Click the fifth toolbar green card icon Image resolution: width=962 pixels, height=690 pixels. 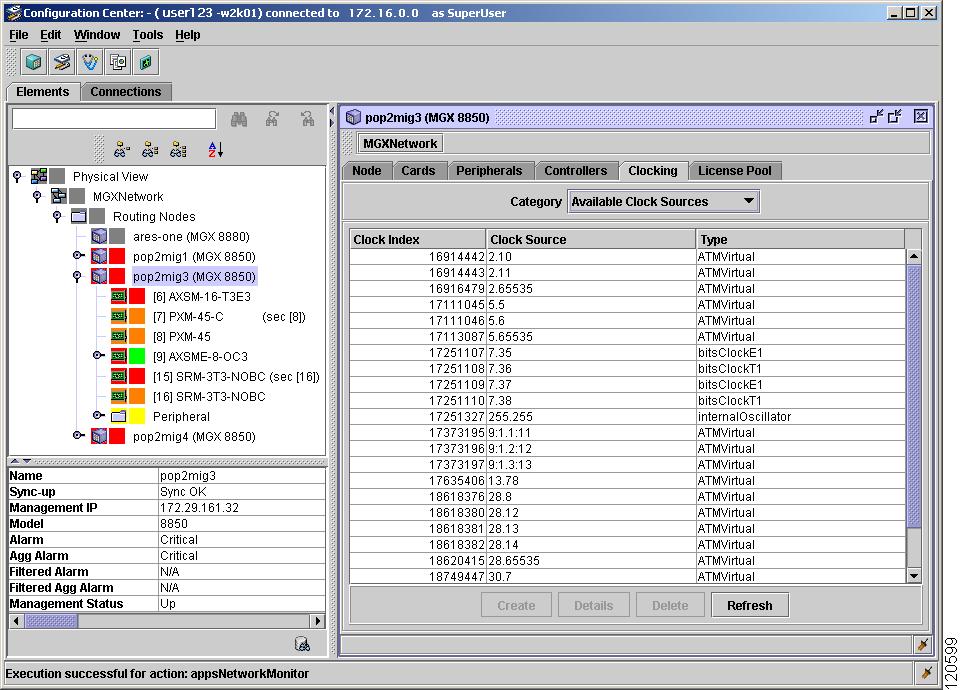click(146, 62)
